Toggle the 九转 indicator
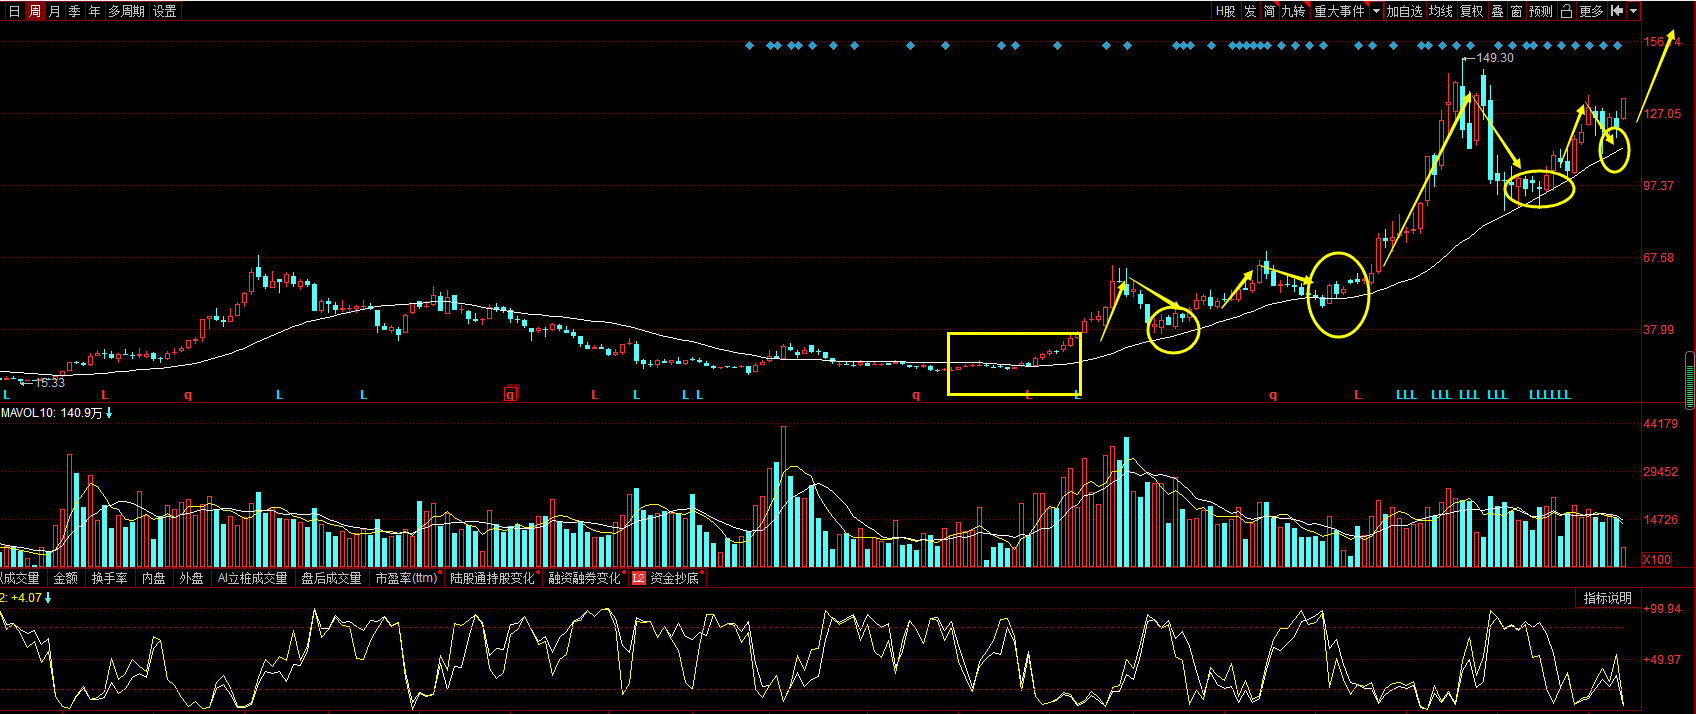The width and height of the screenshot is (1696, 714). pos(1294,11)
